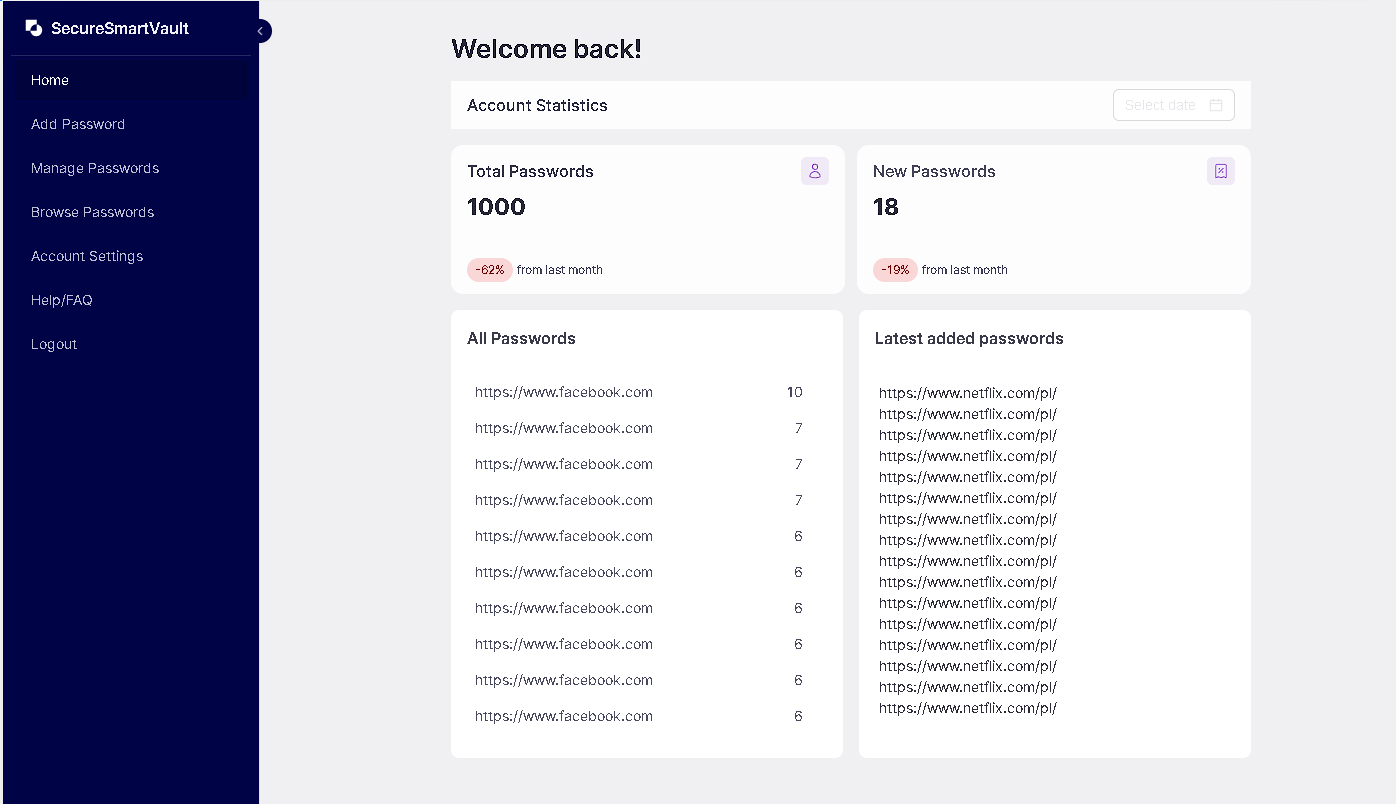Open Browse Passwords section
The image size is (1396, 804).
coord(92,212)
